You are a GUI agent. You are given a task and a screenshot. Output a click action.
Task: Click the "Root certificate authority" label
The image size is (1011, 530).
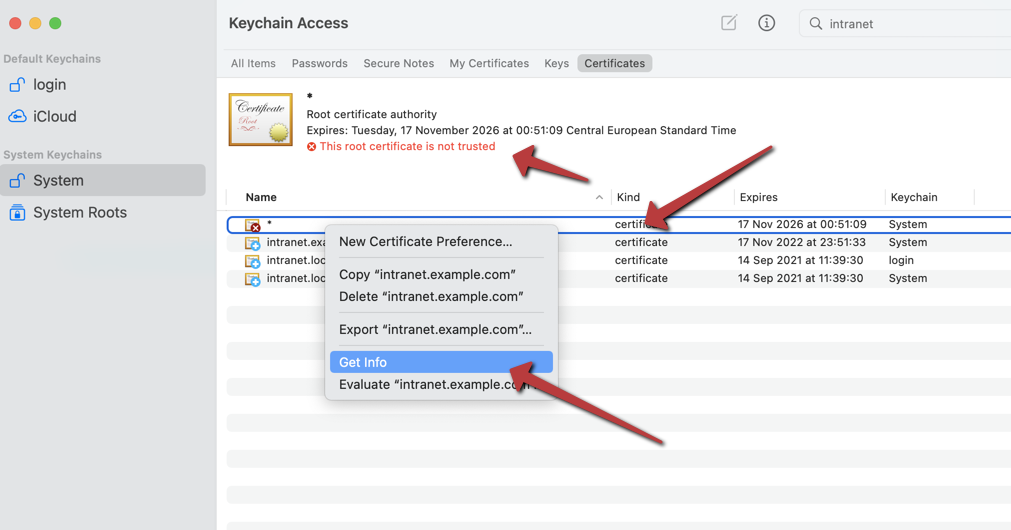371,114
